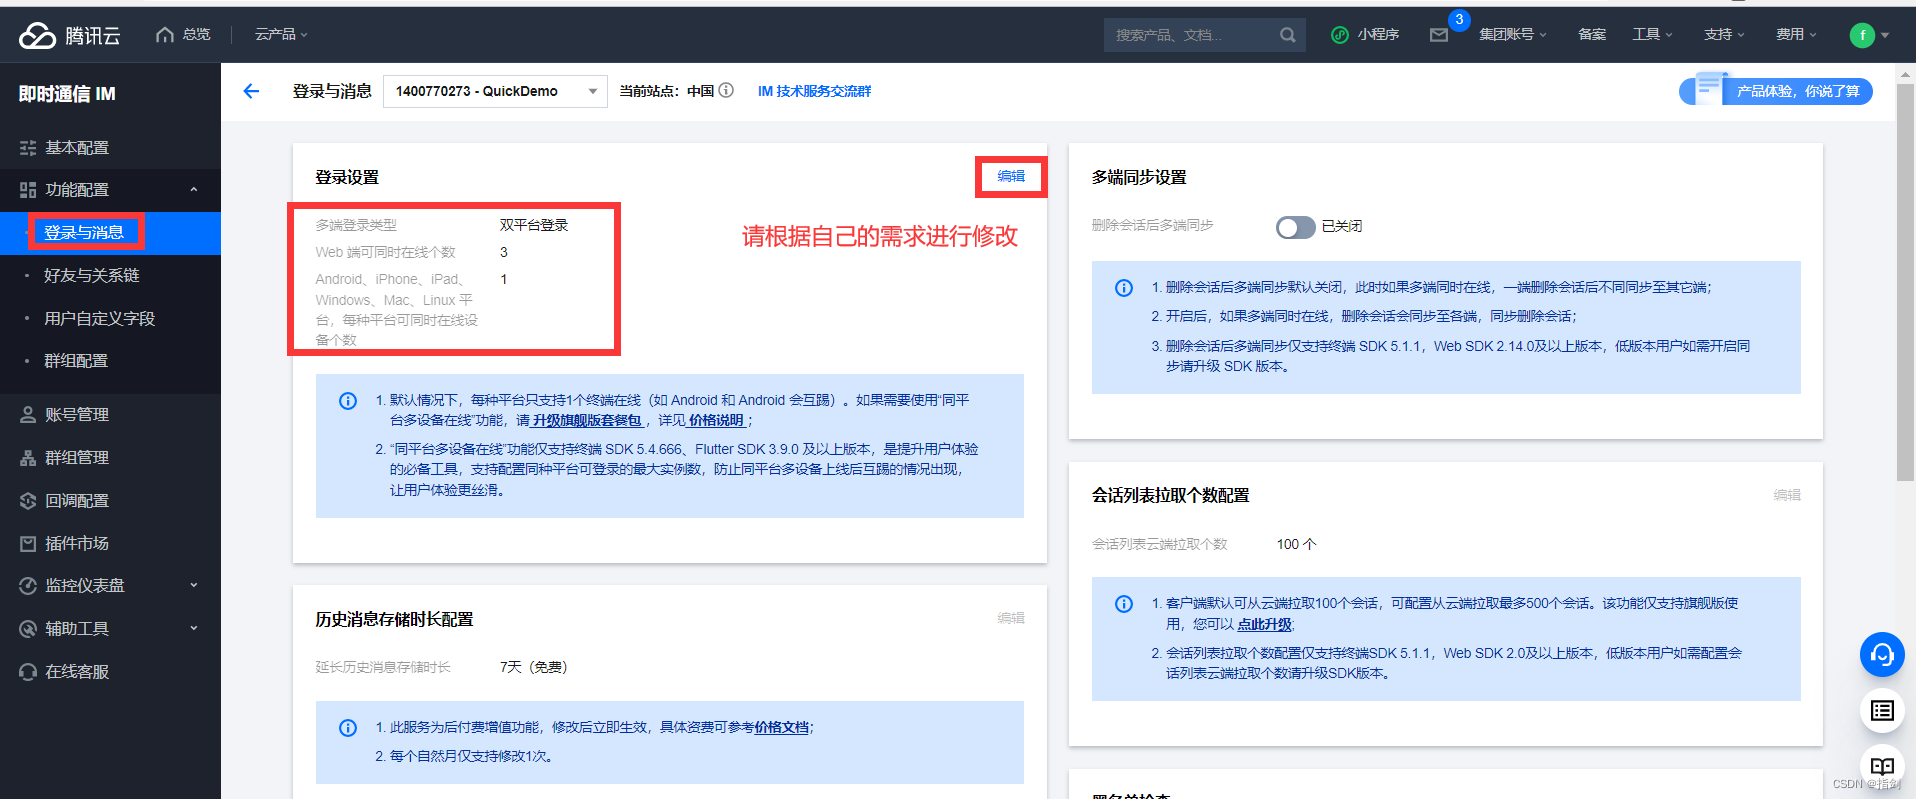Click 编辑 in 历史消息存储时长配置 card
The width and height of the screenshot is (1916, 799).
(1011, 618)
